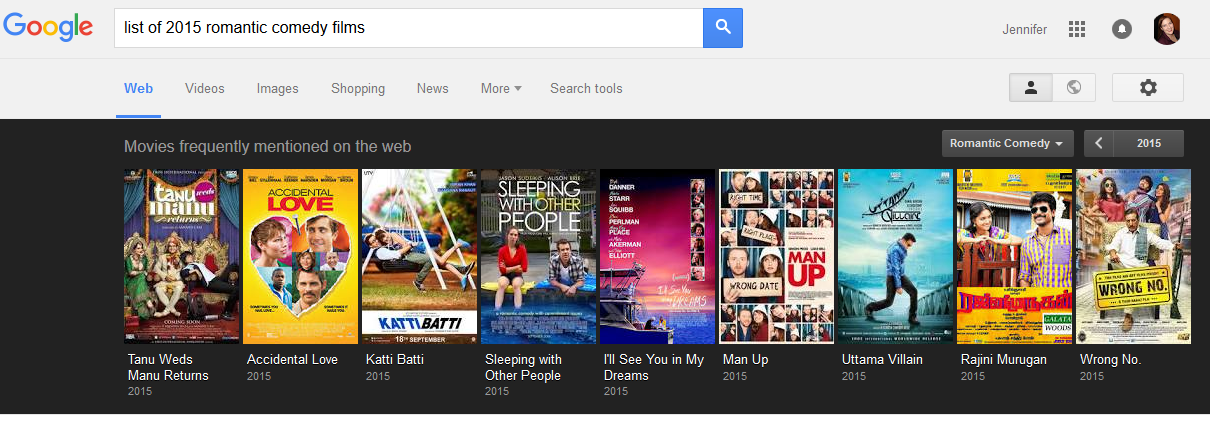Expand the More search categories menu
Screen dimensions: 1210x421
click(501, 88)
